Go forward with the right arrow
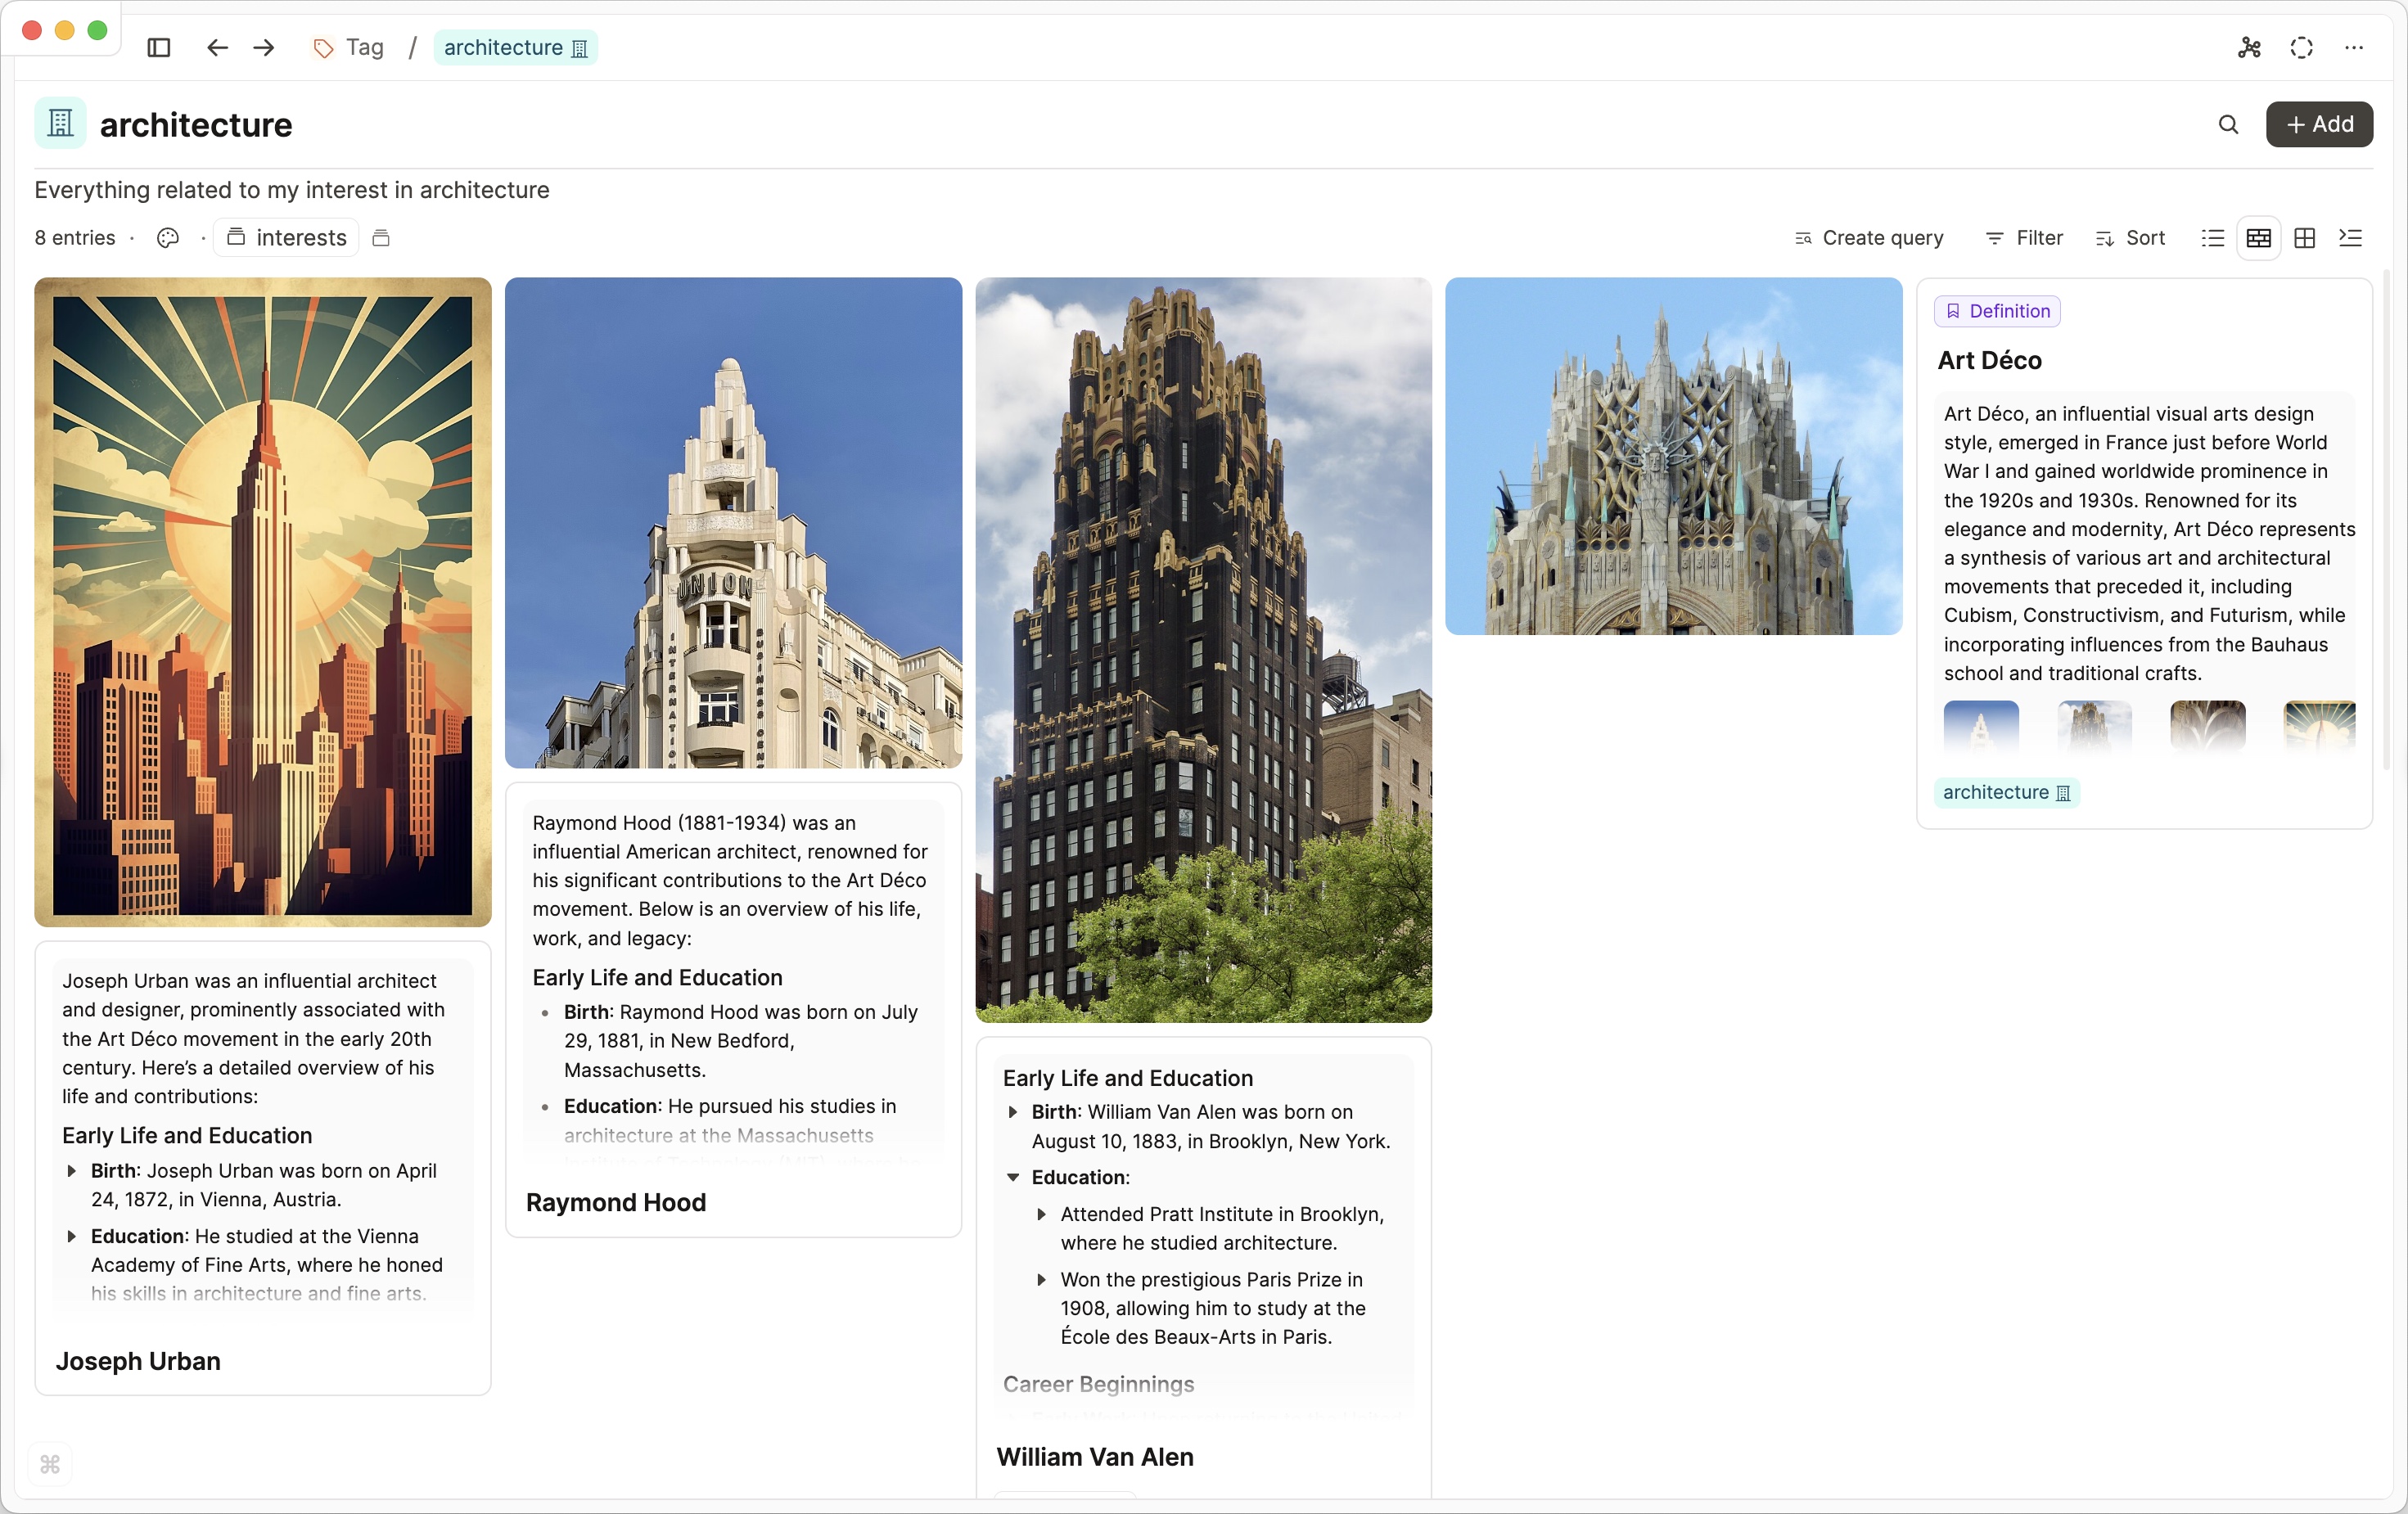Image resolution: width=2408 pixels, height=1514 pixels. point(264,47)
